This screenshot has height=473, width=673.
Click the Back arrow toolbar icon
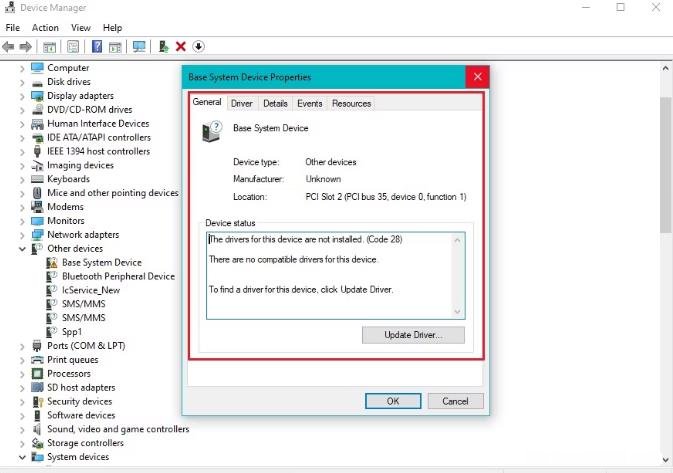coord(8,46)
